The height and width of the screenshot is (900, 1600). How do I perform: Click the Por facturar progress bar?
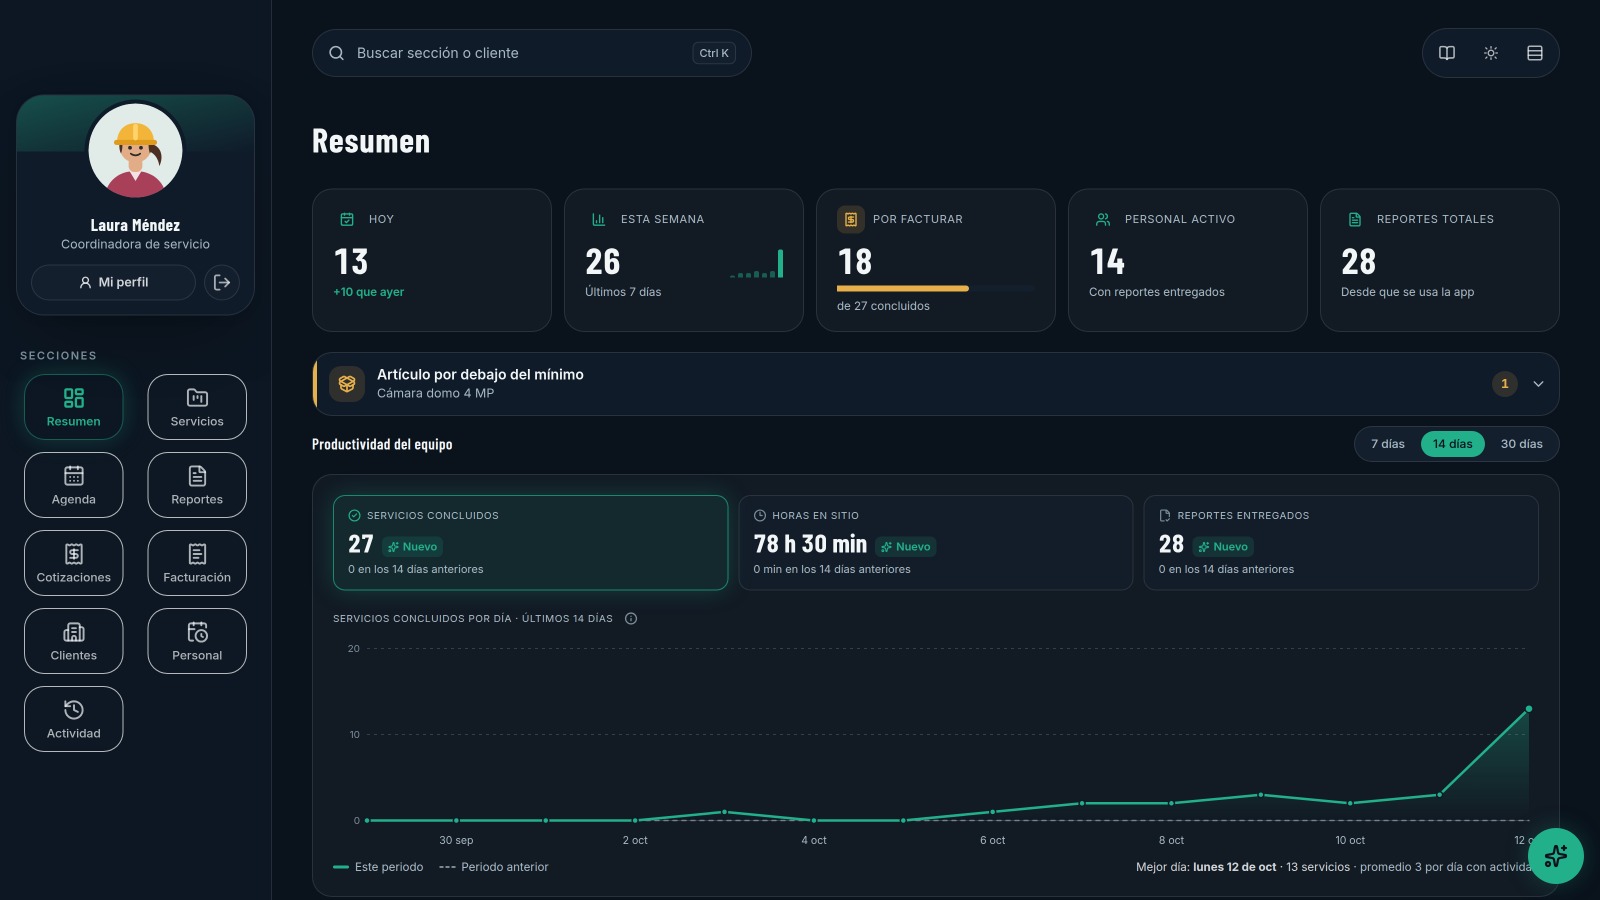[937, 288]
